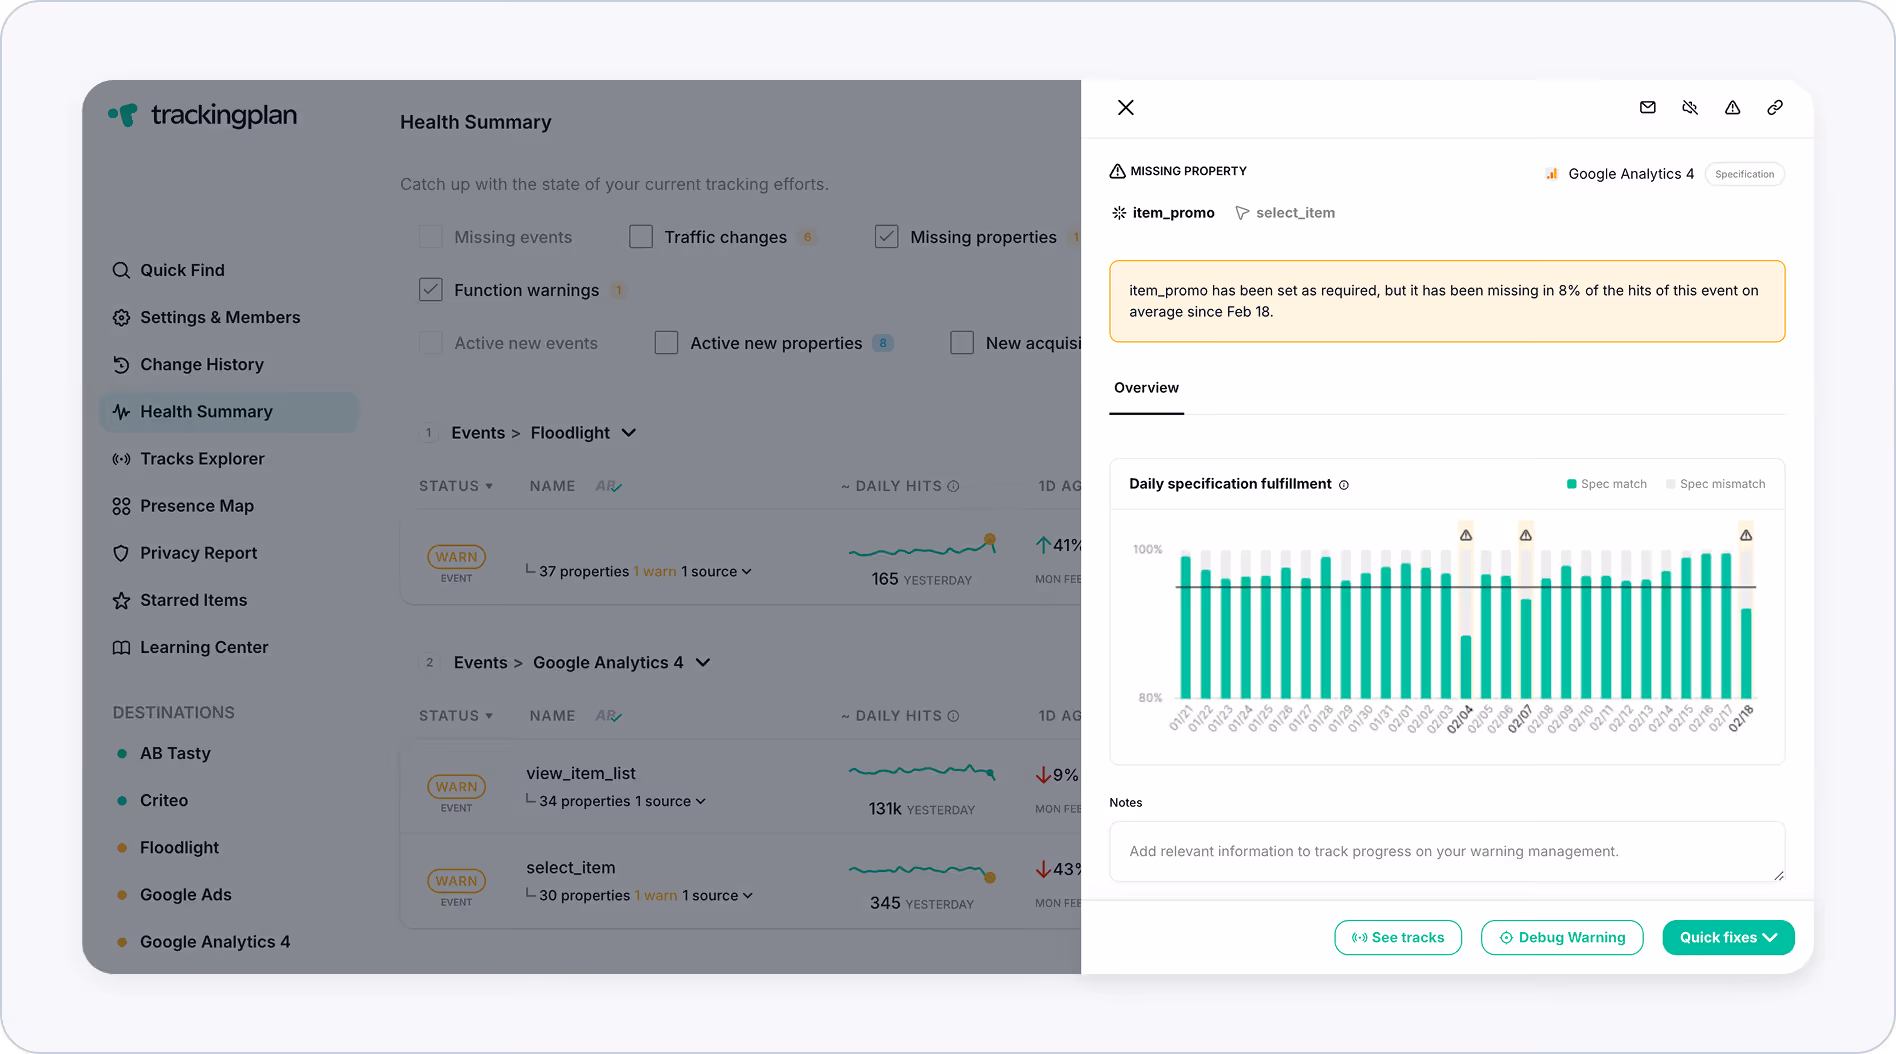Click the select_item event cursor icon
This screenshot has width=1896, height=1054.
coord(1242,213)
